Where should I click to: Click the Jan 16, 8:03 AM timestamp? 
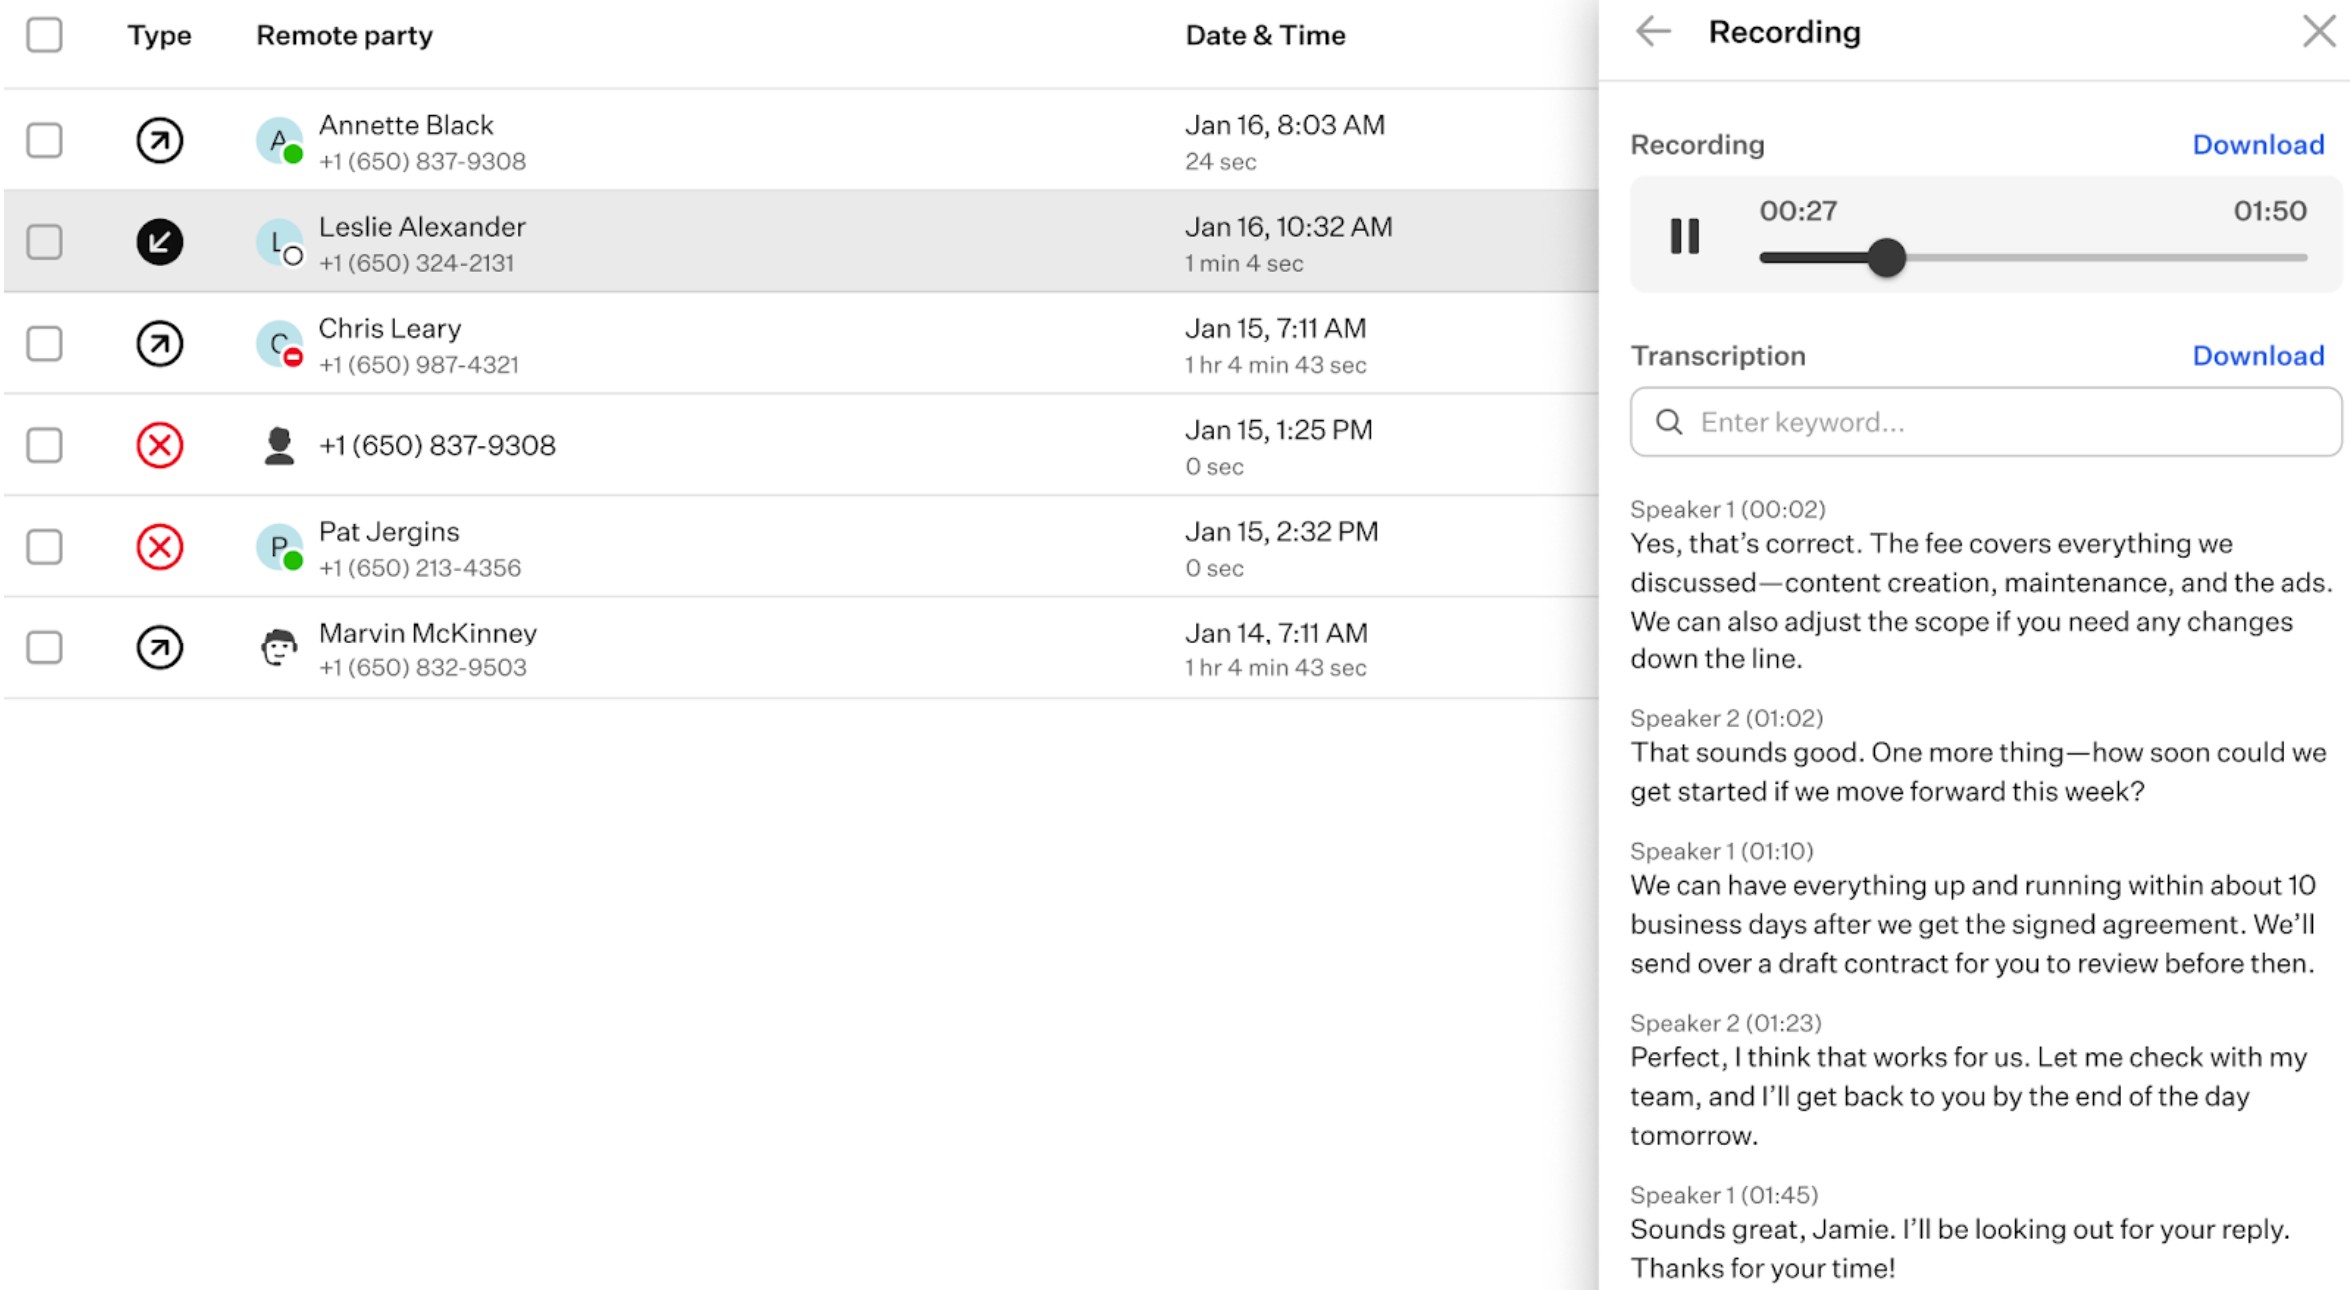[1285, 125]
